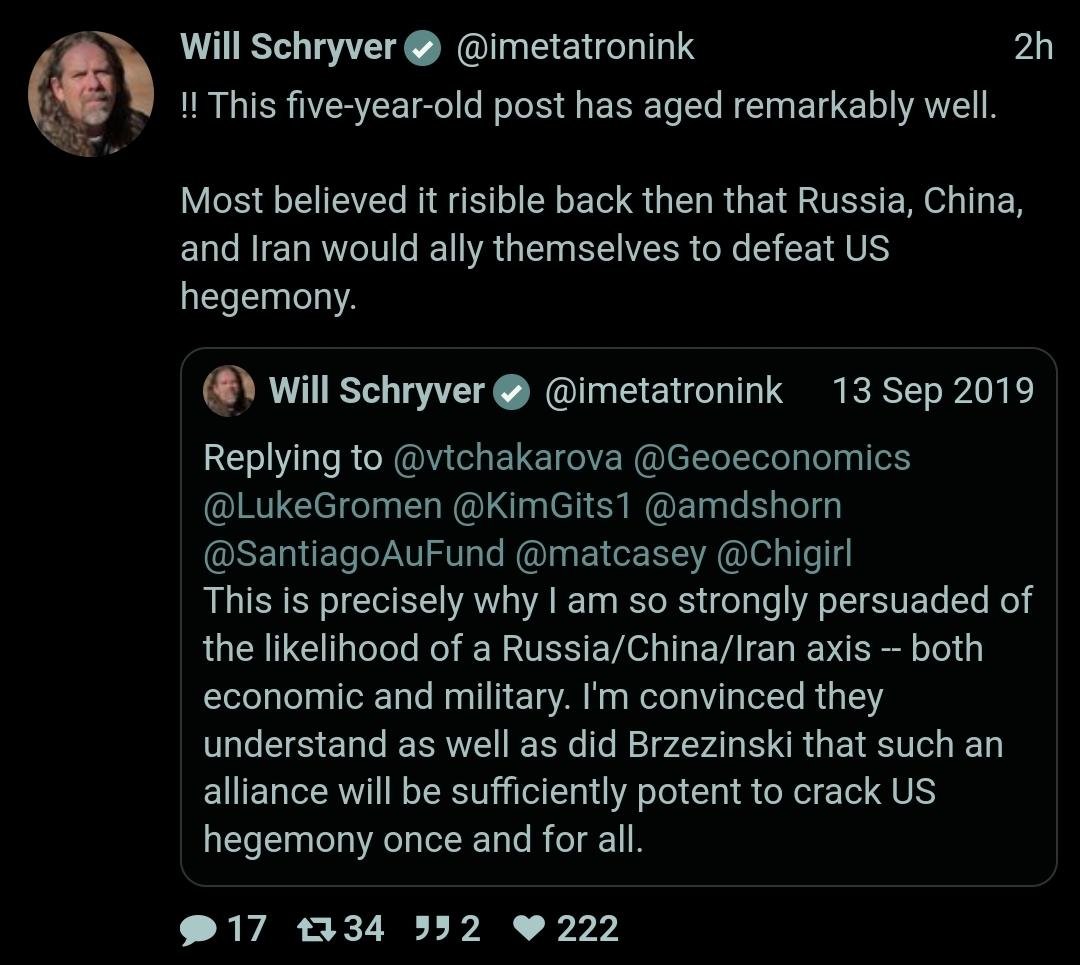
Task: Open the @KimGits1 mention
Action: pos(542,505)
